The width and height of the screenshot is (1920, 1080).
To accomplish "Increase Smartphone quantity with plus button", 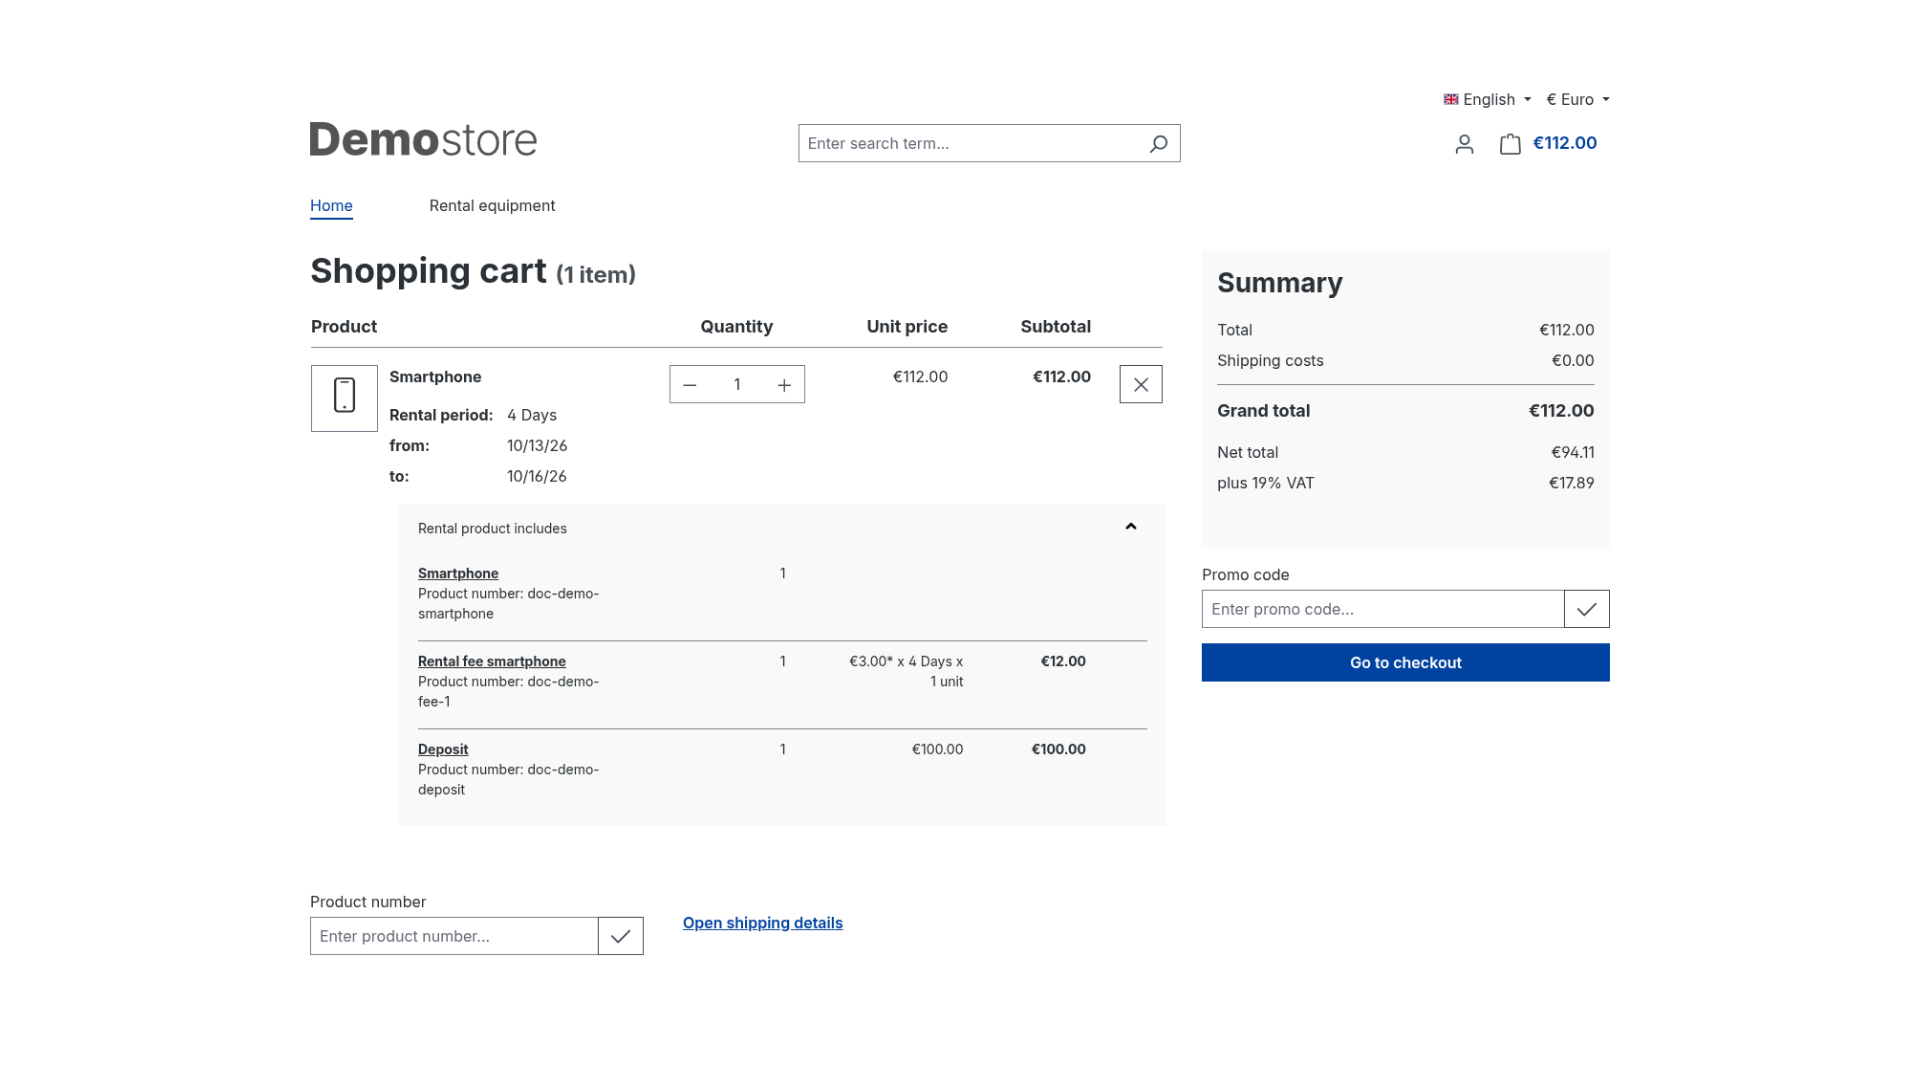I will [x=784, y=385].
